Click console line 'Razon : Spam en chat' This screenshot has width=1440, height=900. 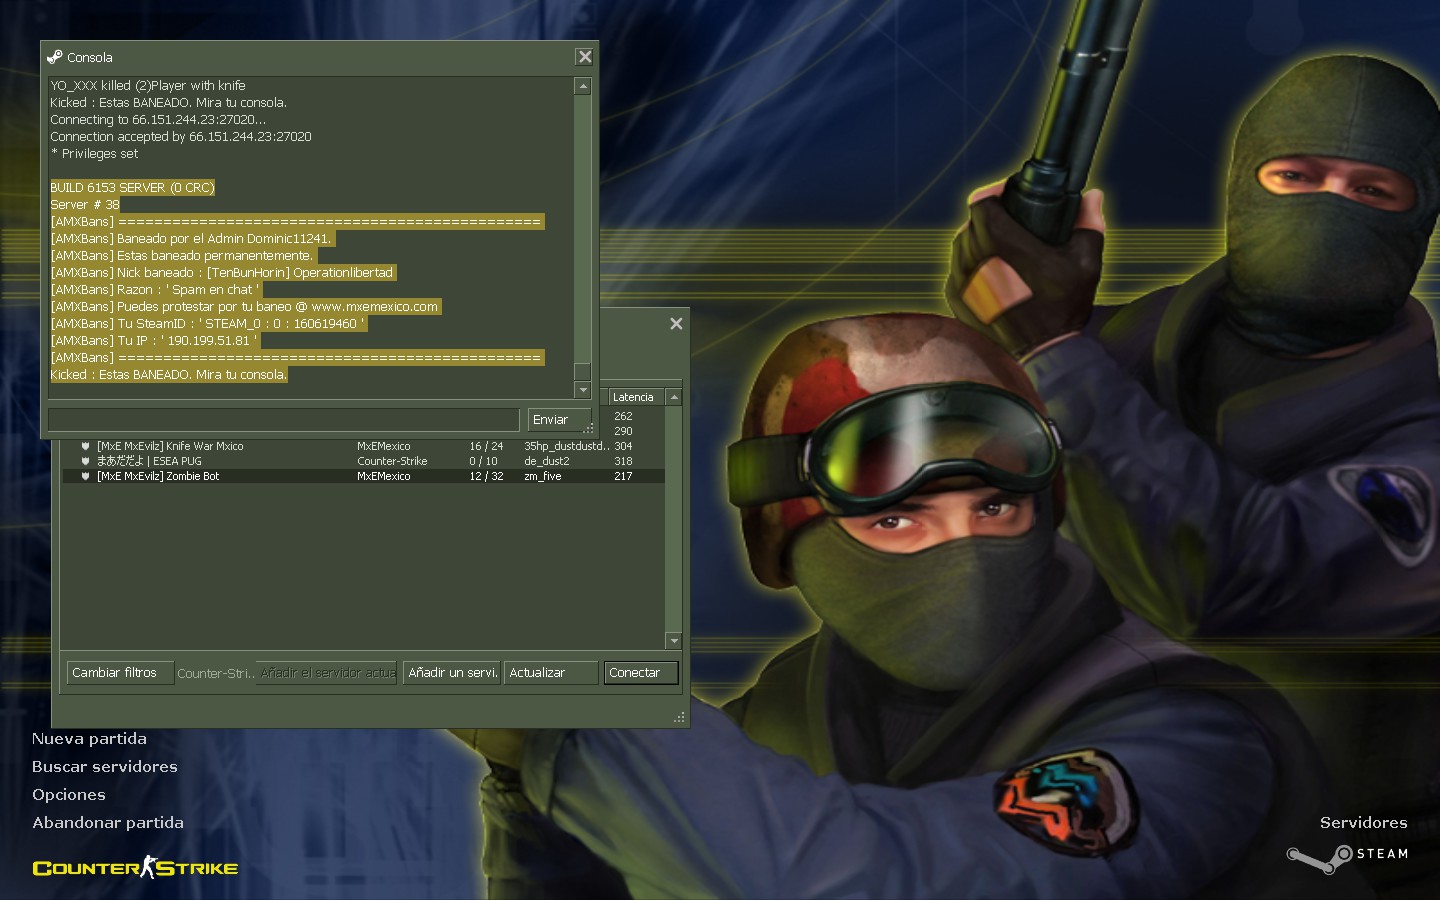pyautogui.click(x=156, y=289)
